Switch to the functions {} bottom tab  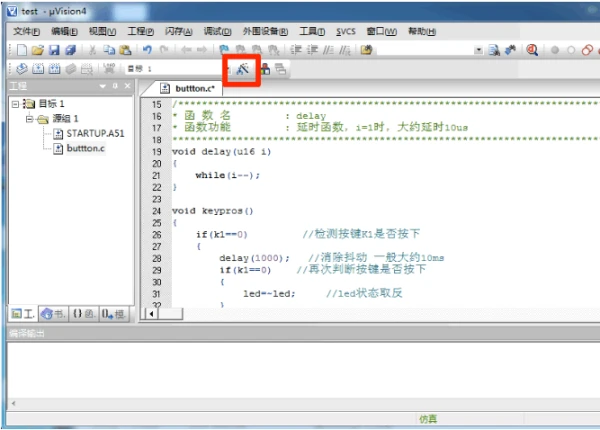tap(84, 314)
